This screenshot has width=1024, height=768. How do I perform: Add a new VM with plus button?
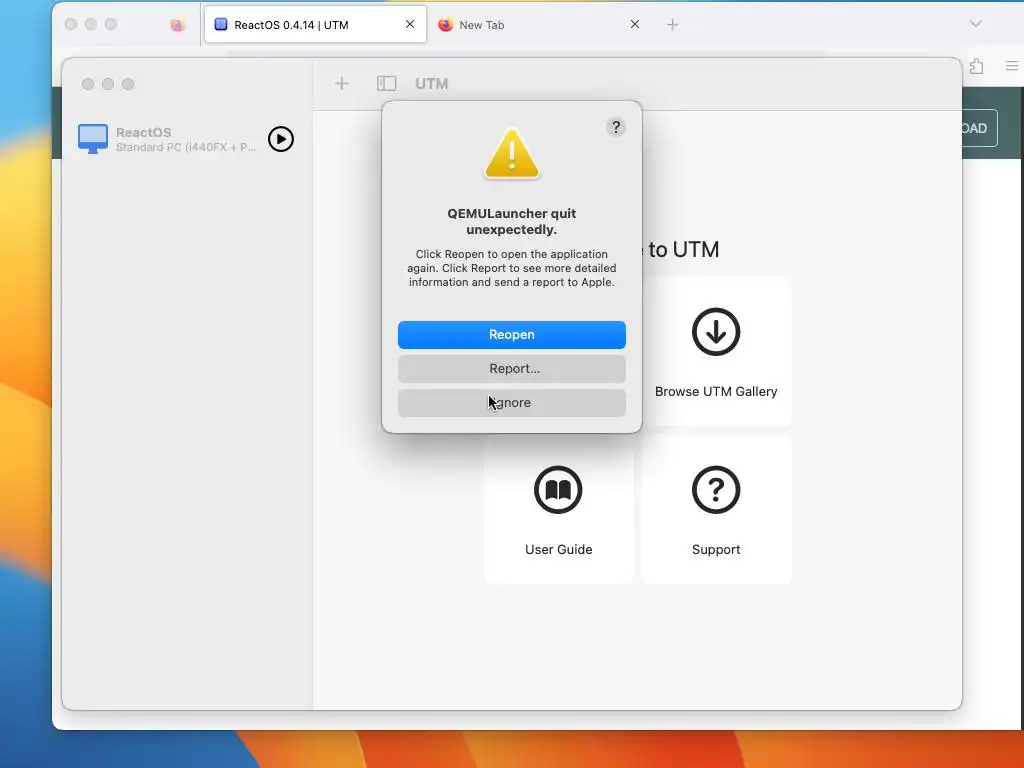point(342,84)
